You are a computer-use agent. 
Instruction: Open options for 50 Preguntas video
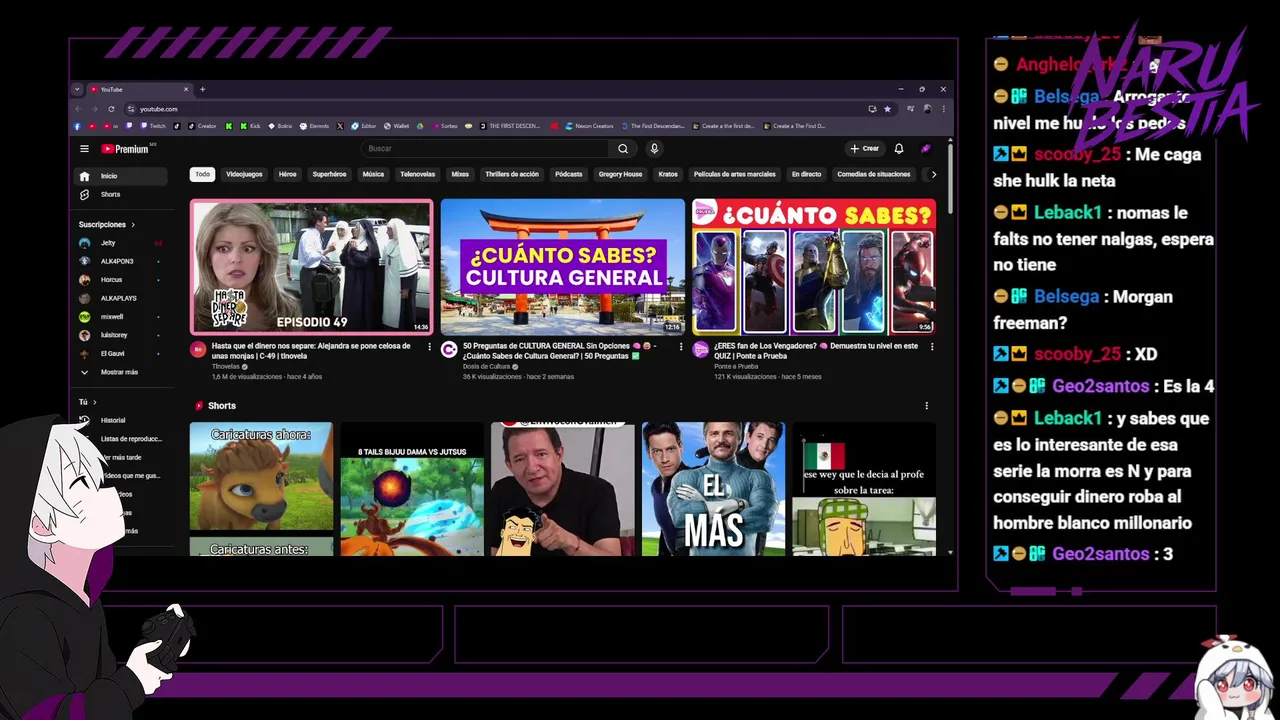click(681, 347)
